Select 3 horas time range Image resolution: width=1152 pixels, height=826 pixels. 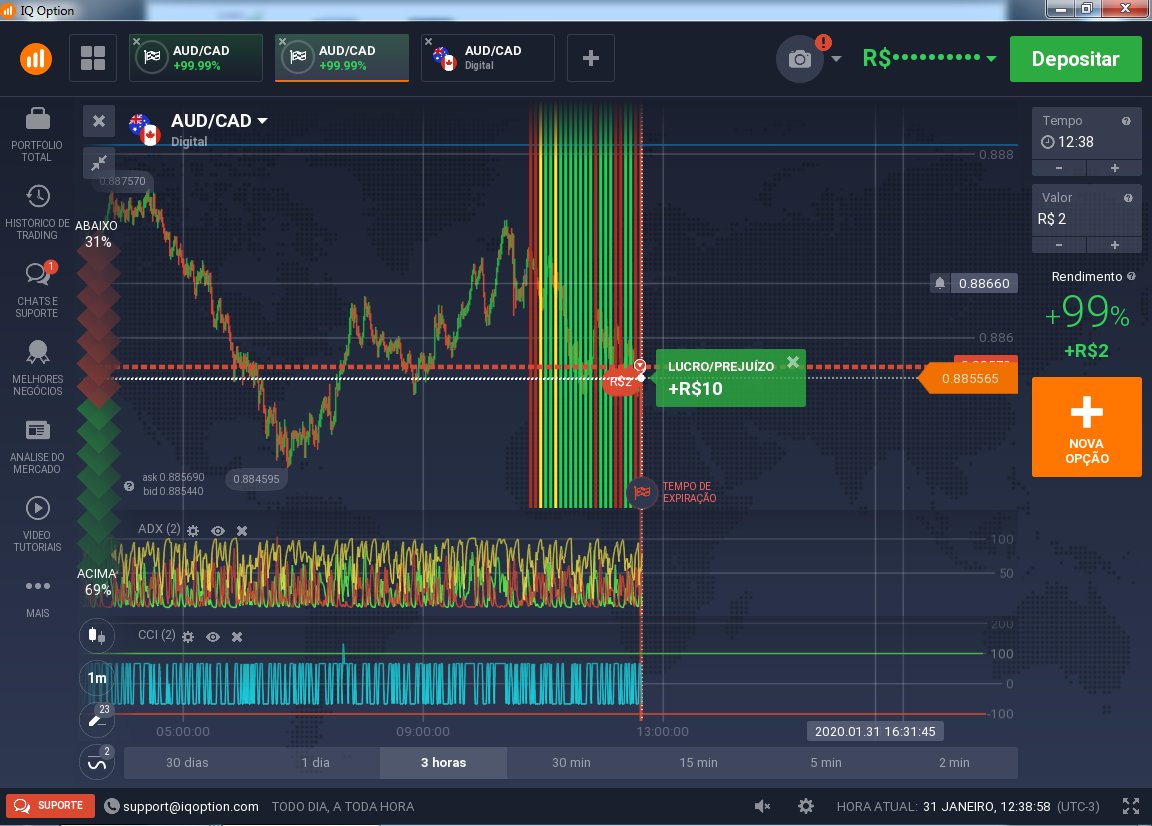443,763
